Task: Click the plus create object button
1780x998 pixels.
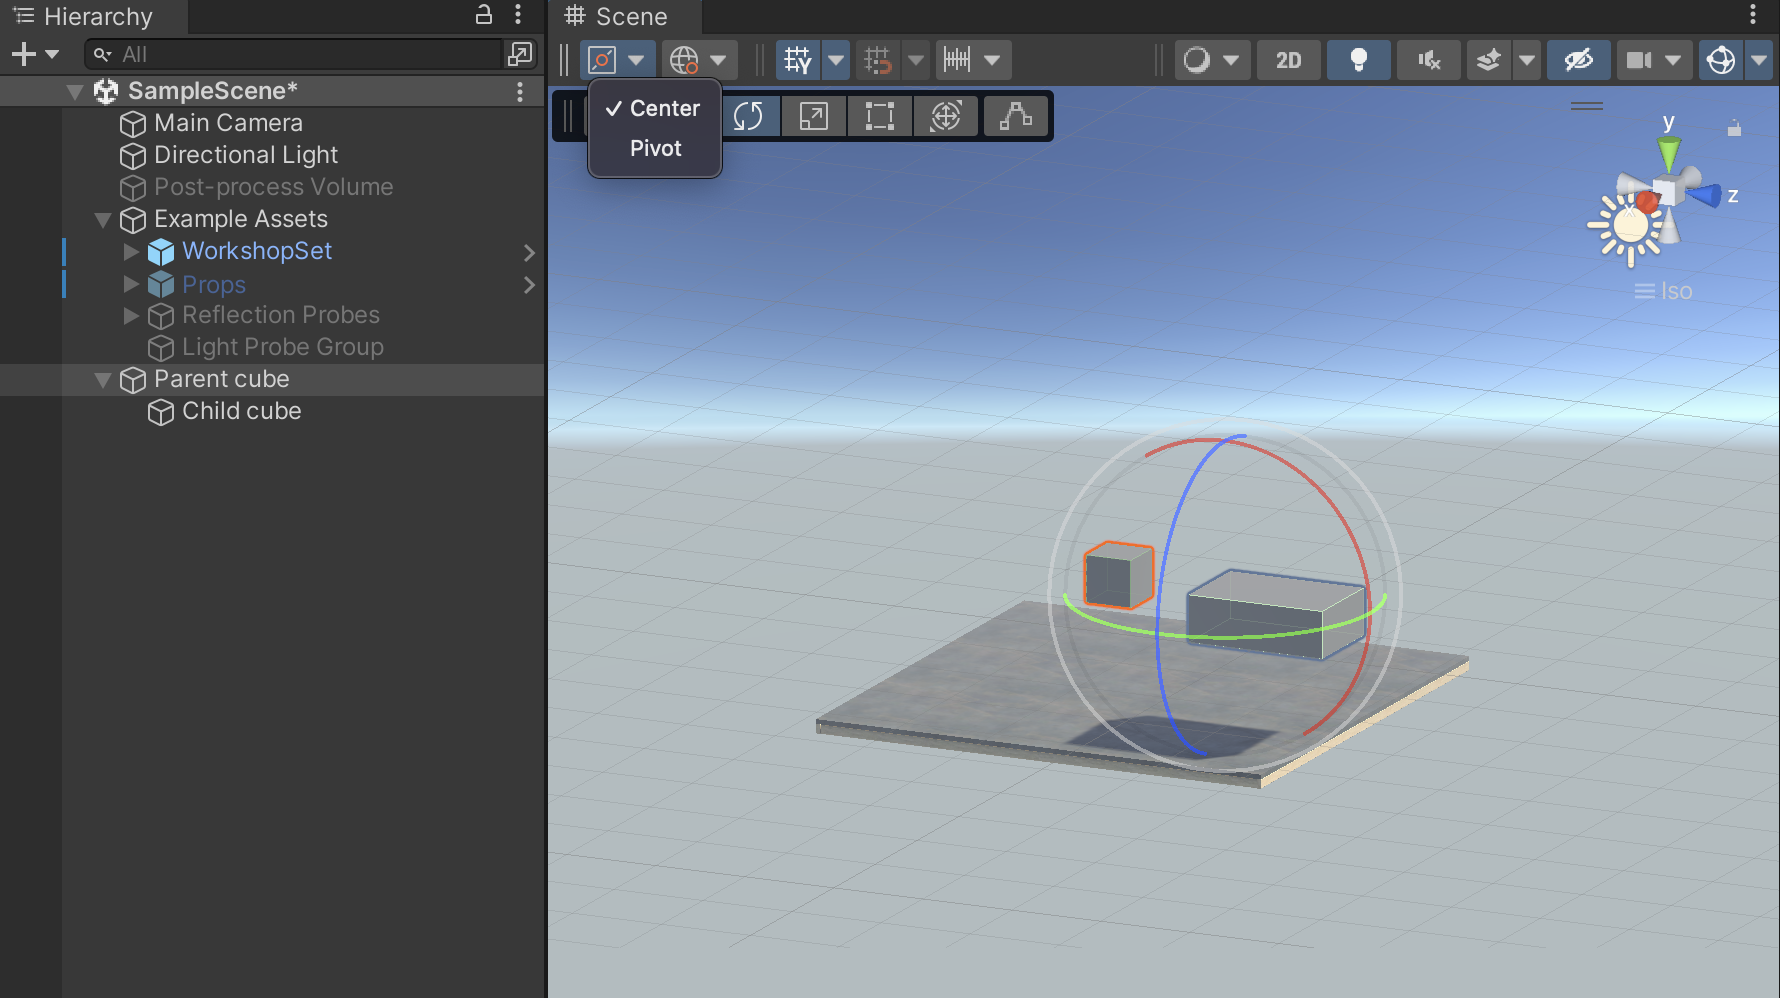Action: pos(24,54)
